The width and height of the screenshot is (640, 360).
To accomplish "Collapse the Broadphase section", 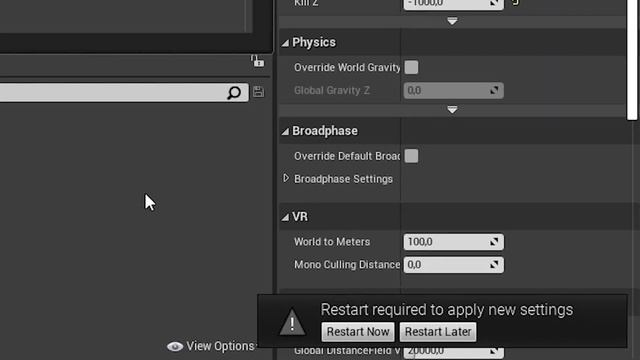I will click(x=285, y=131).
